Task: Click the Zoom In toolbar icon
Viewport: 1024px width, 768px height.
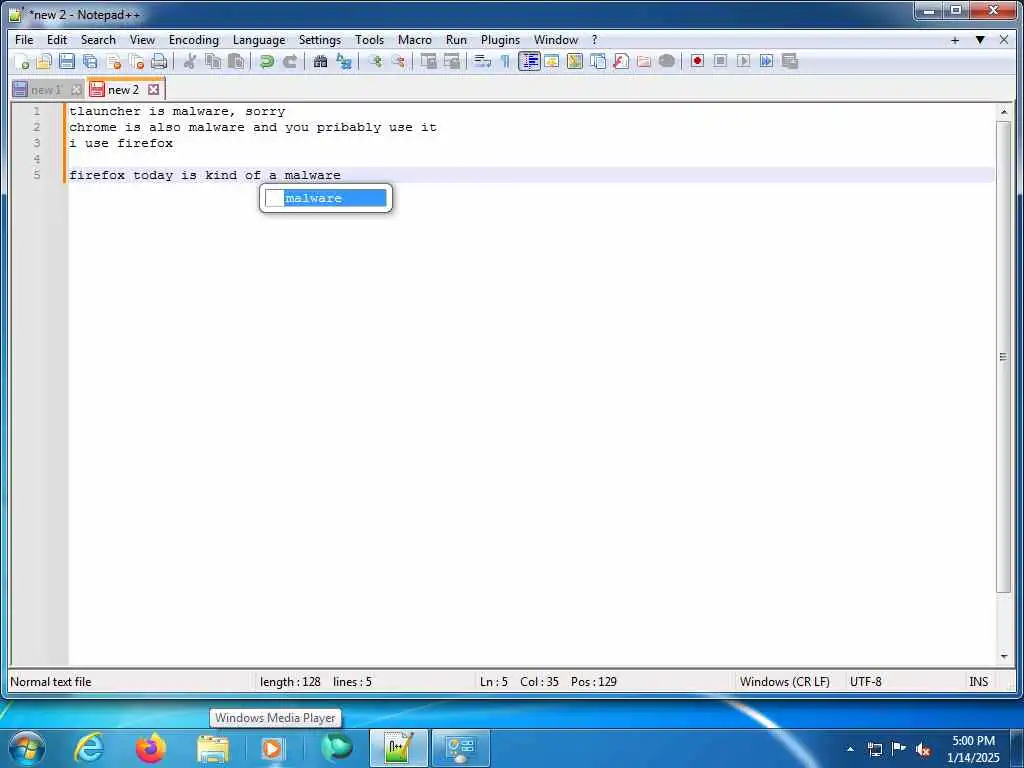Action: (x=375, y=61)
